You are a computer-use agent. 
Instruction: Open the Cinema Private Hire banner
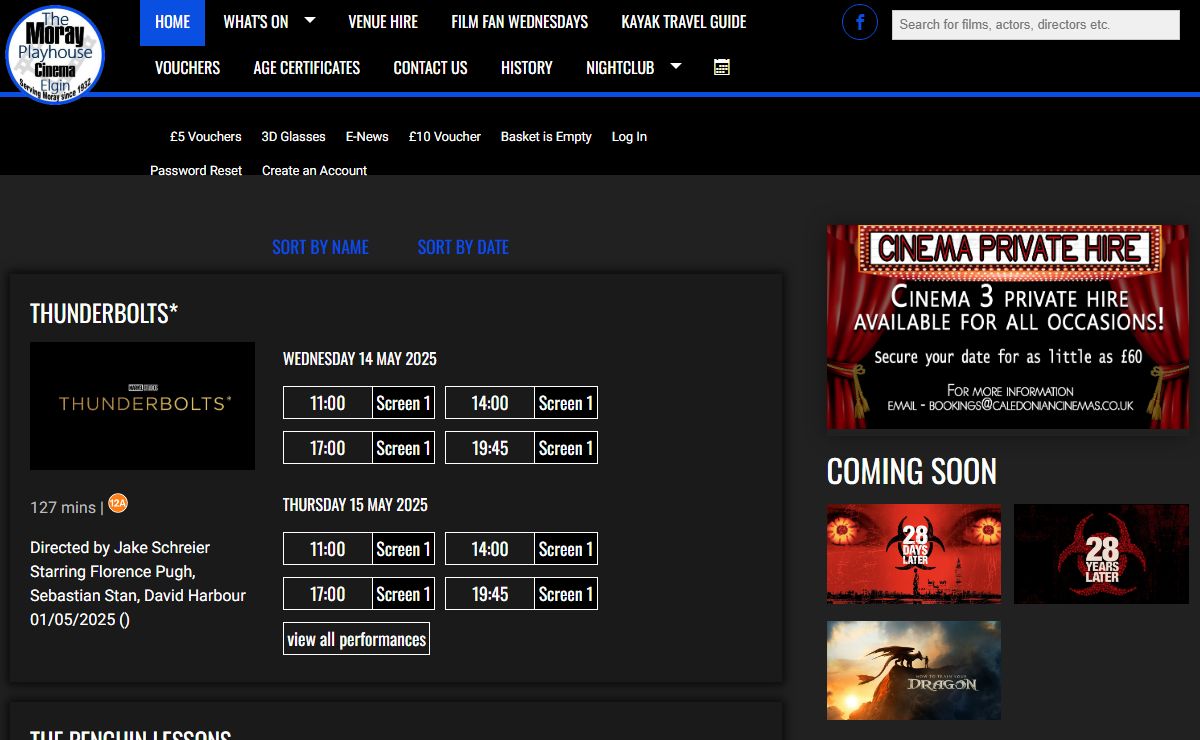1008,327
